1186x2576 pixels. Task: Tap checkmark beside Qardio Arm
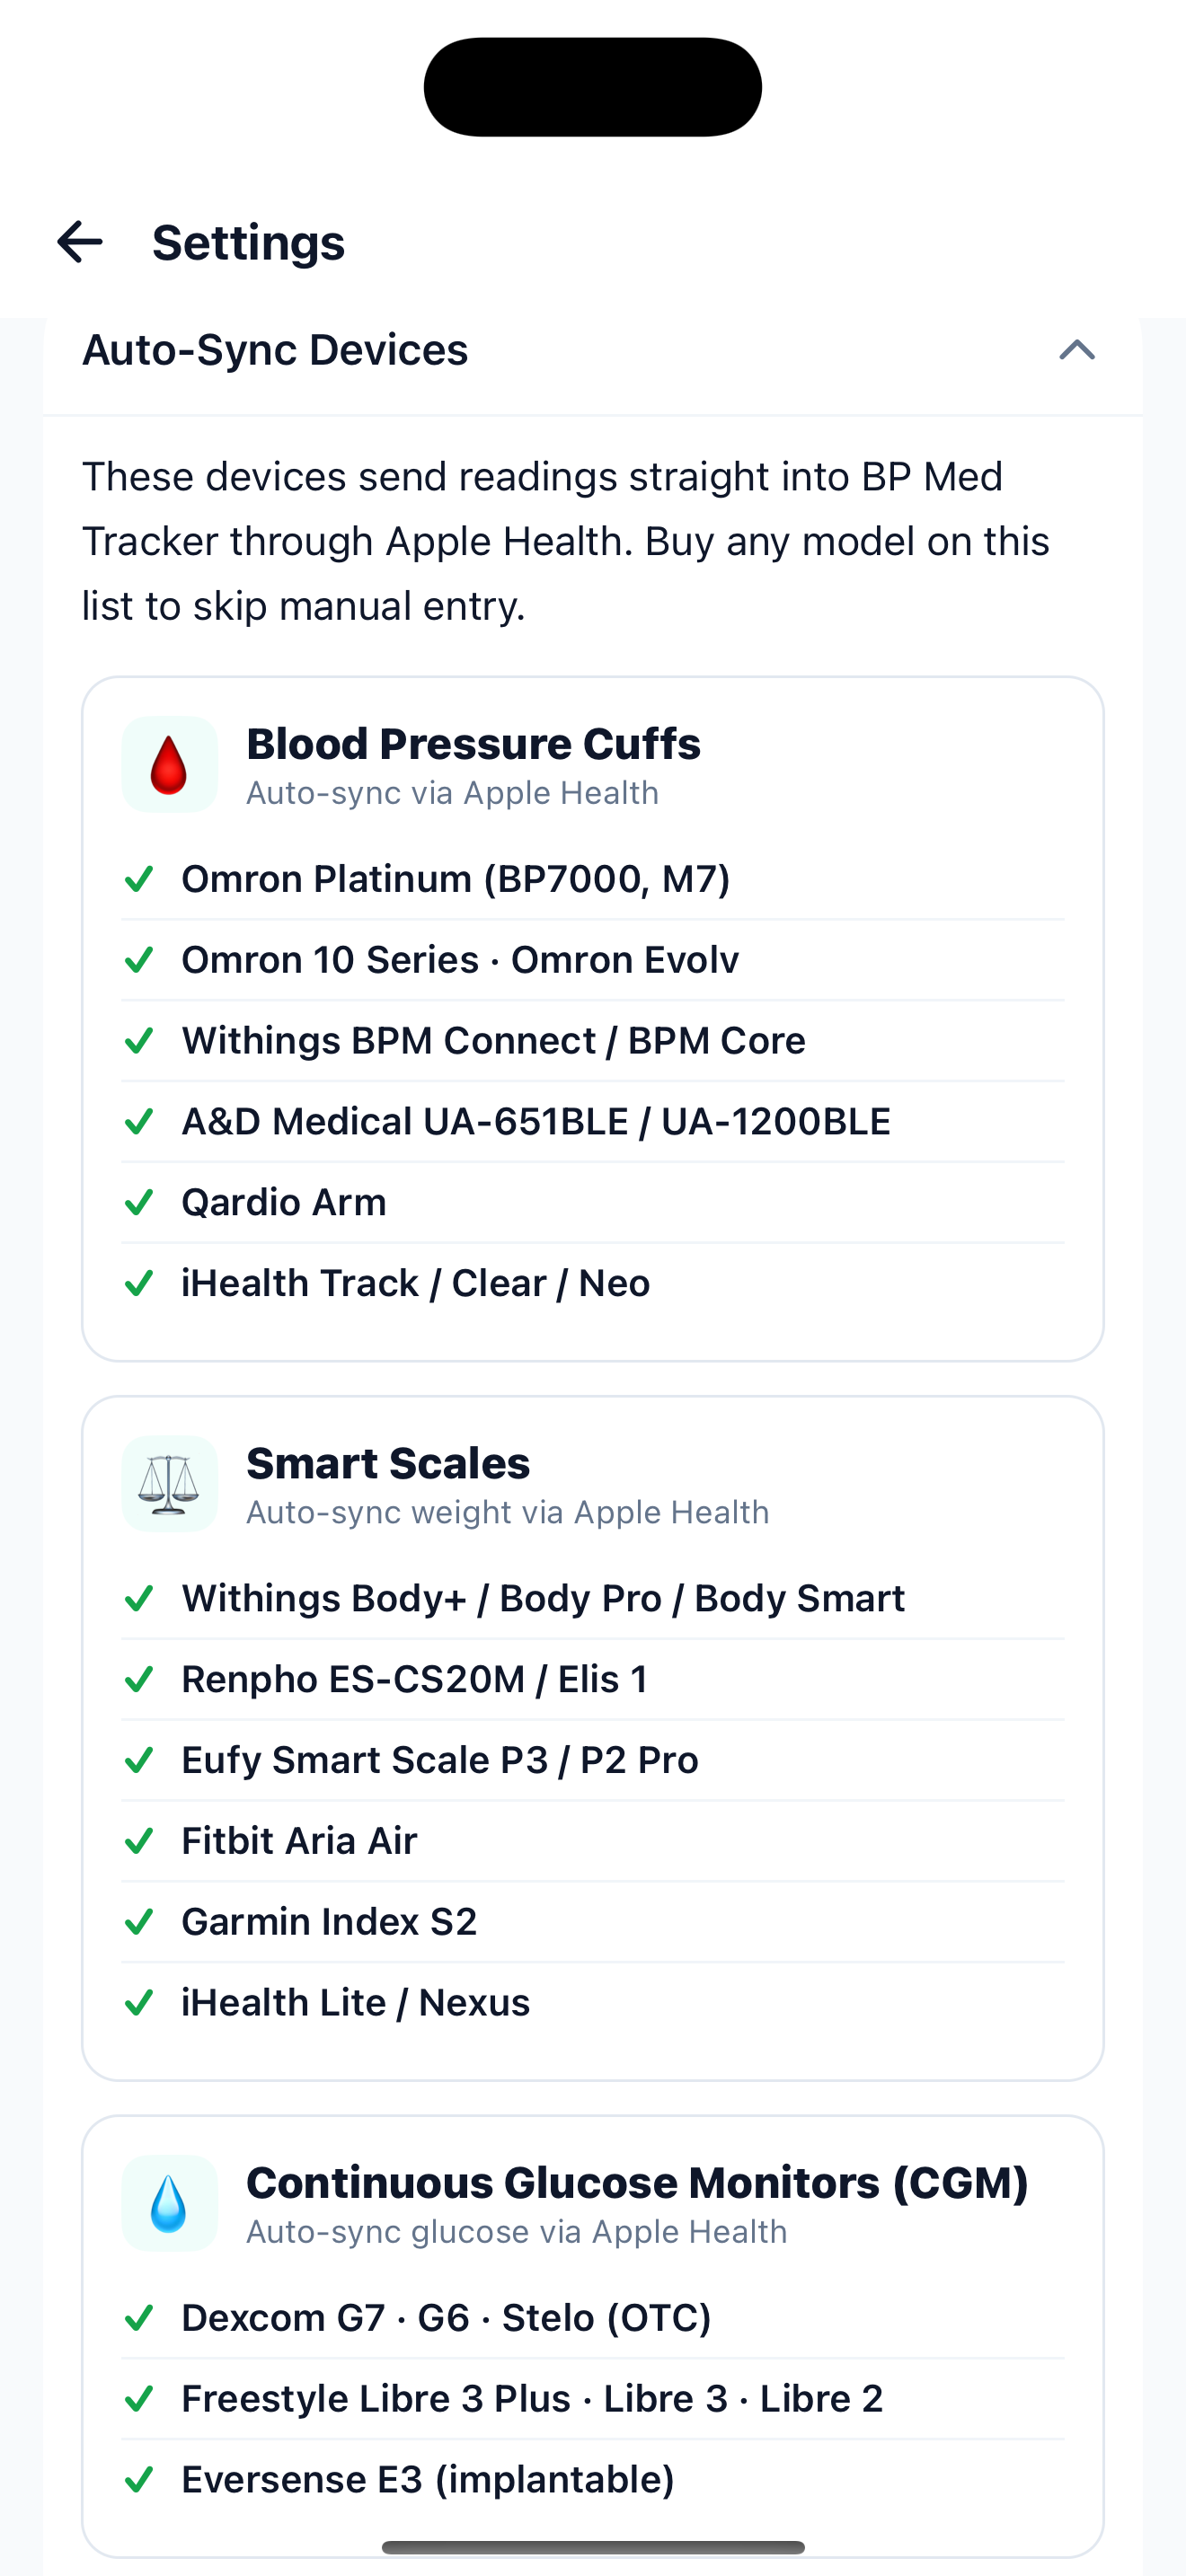click(x=139, y=1203)
